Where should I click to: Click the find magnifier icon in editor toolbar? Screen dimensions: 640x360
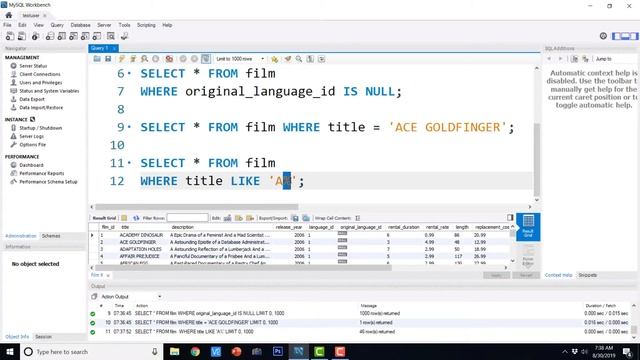coord(299,59)
